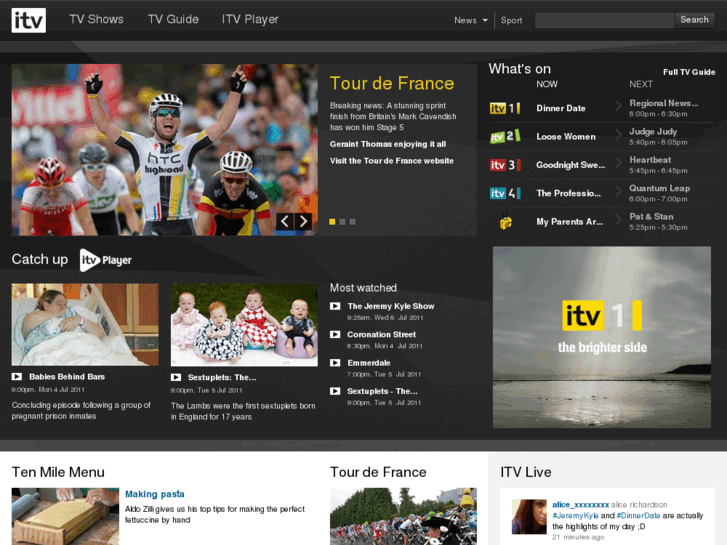Click the arrow next to Dinner Date
Viewport: 727px width, 545px height.
pyautogui.click(x=618, y=106)
